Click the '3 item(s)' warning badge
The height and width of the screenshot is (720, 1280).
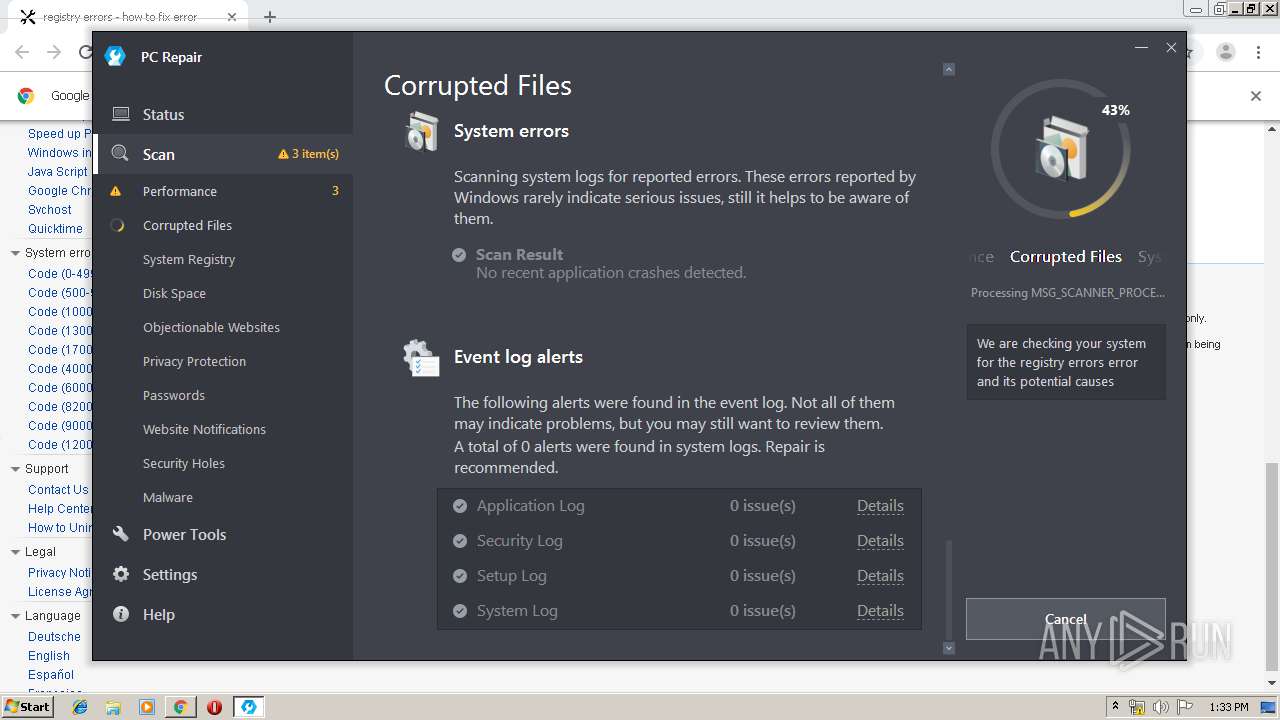pyautogui.click(x=308, y=154)
